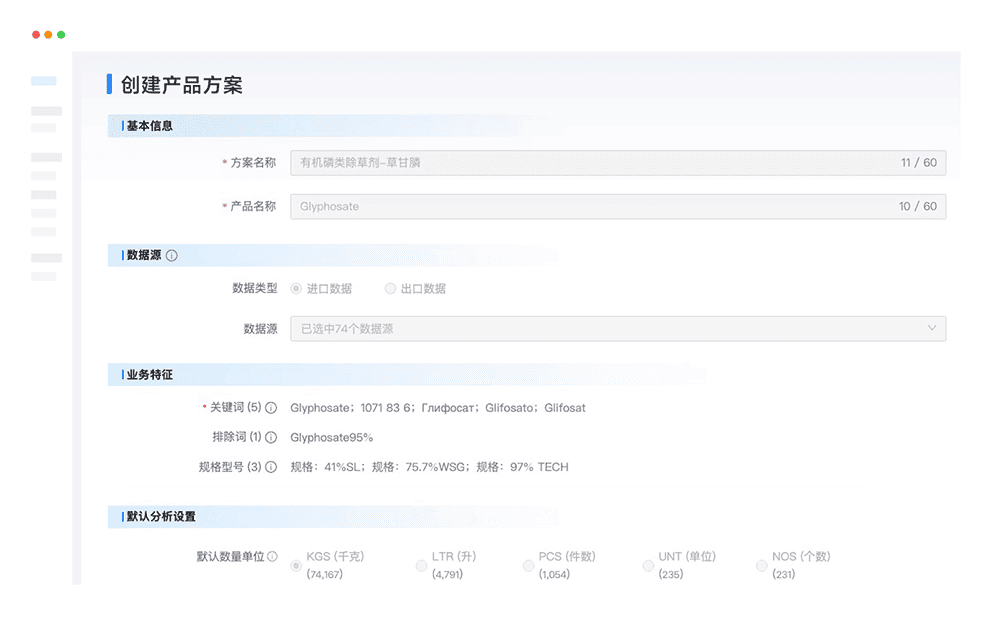This screenshot has width=1000, height=629.
Task: Choose KGS (千克) as default quantity unit
Action: click(x=296, y=566)
